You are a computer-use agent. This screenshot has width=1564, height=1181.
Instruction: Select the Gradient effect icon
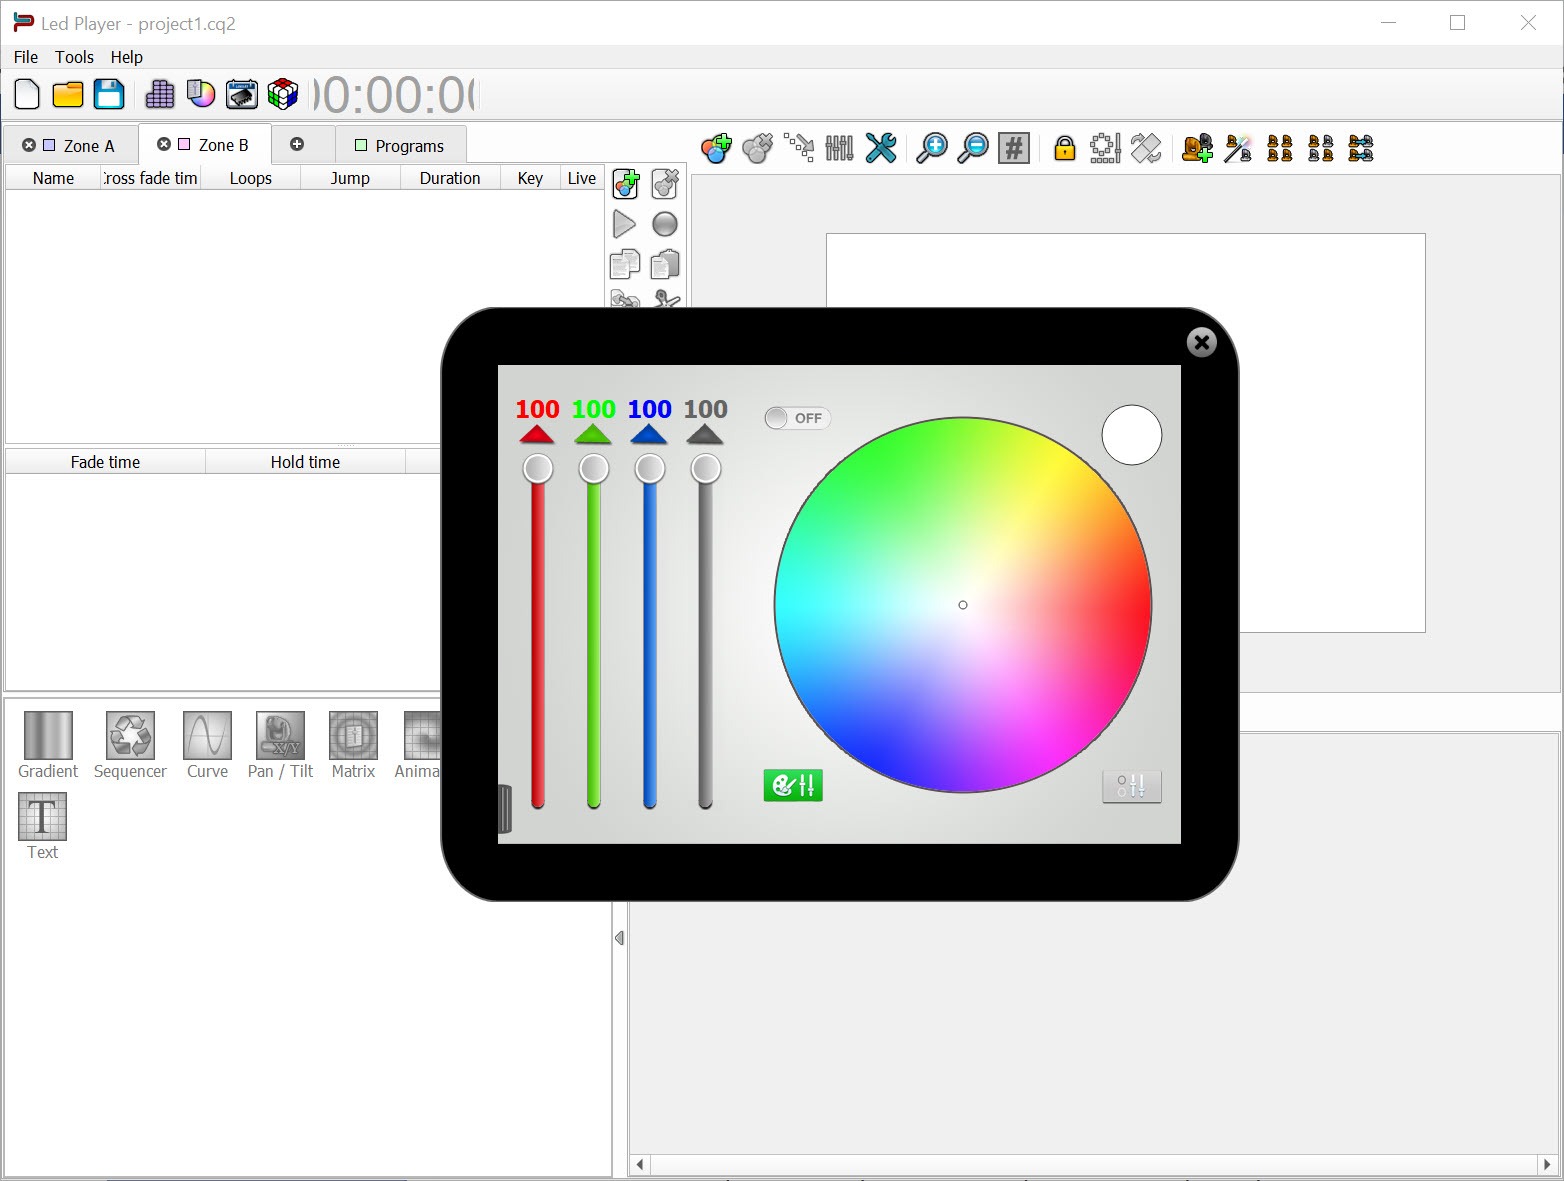[47, 736]
